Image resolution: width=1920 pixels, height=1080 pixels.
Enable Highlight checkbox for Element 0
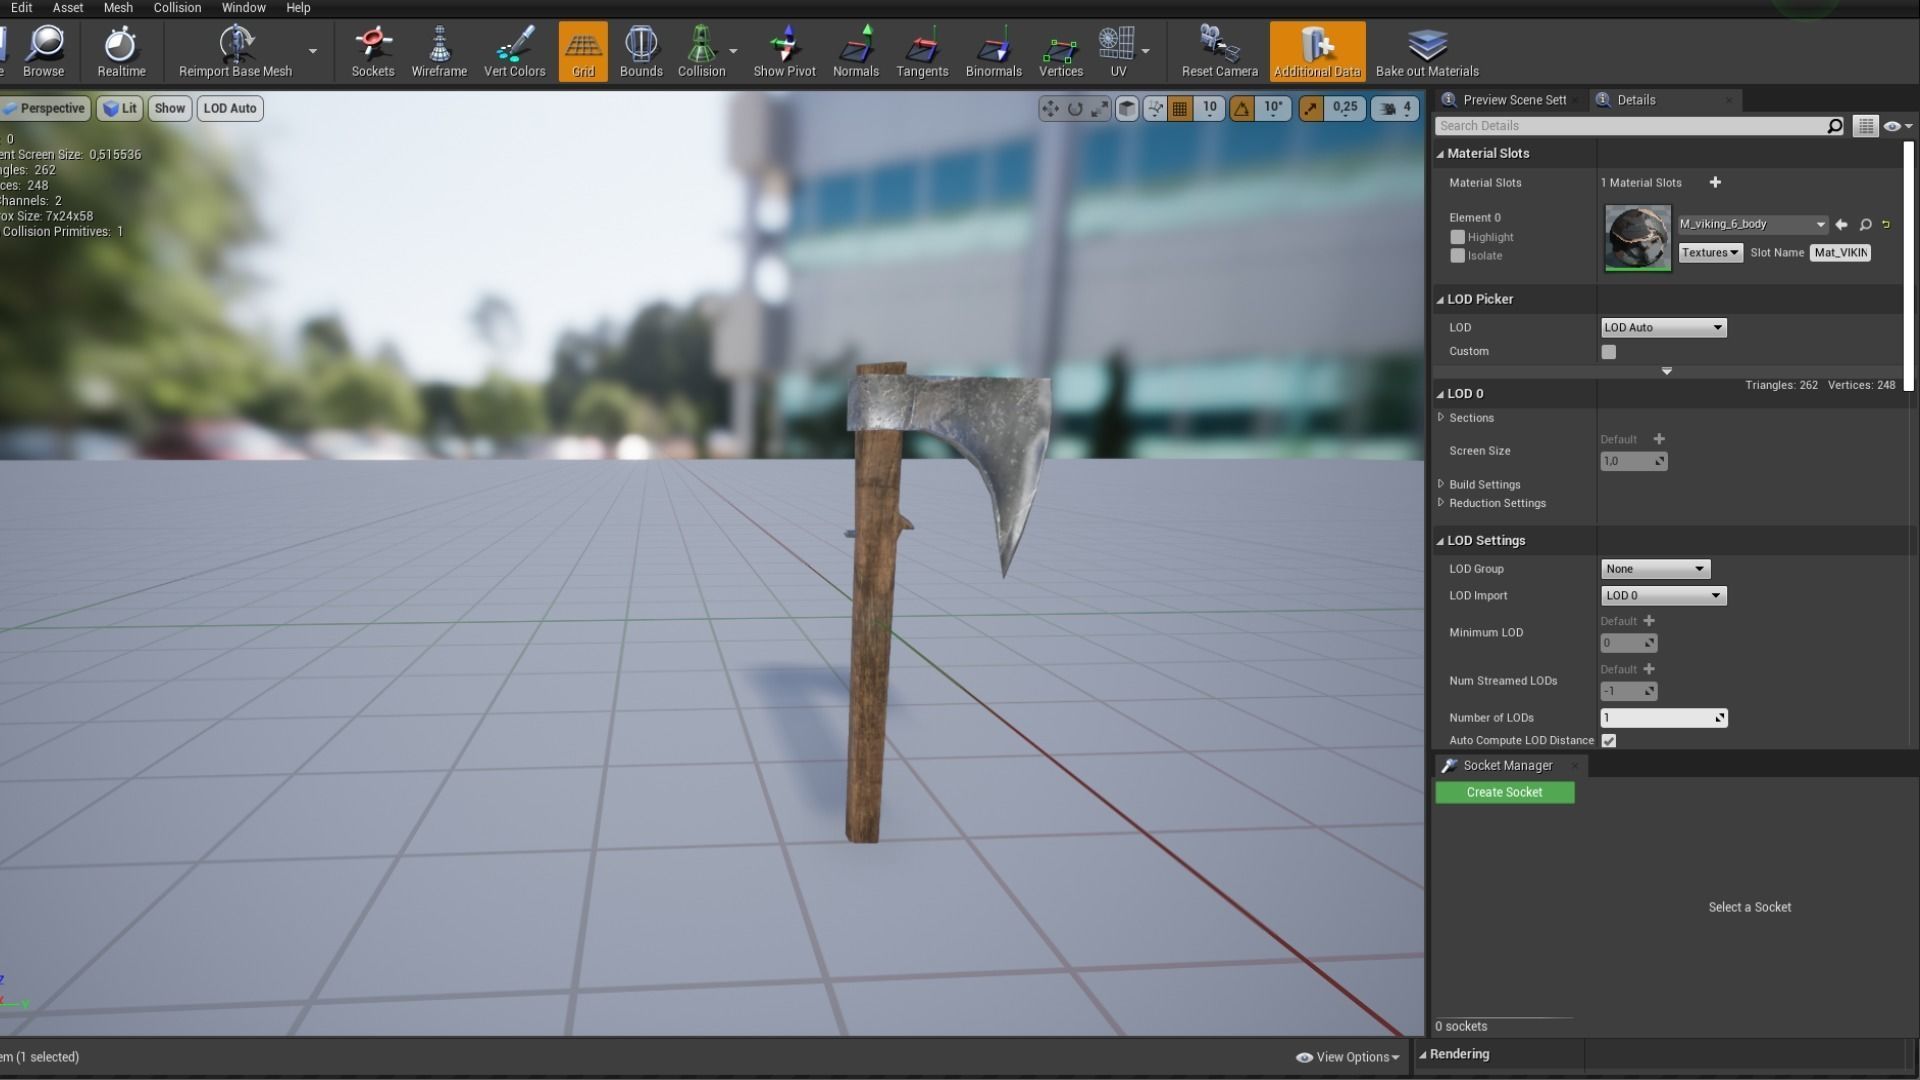click(1457, 237)
